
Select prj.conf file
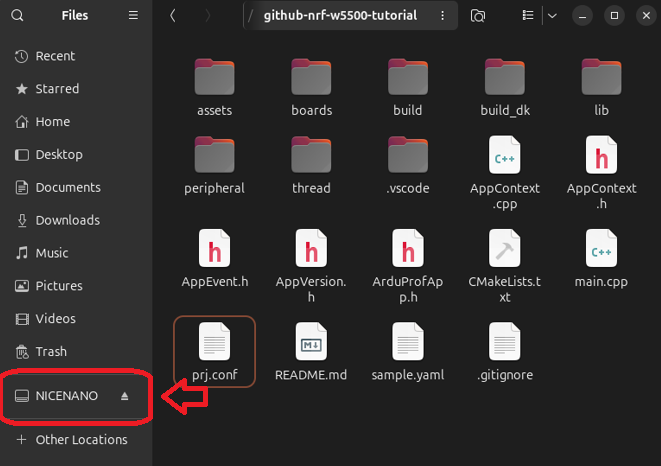(215, 351)
